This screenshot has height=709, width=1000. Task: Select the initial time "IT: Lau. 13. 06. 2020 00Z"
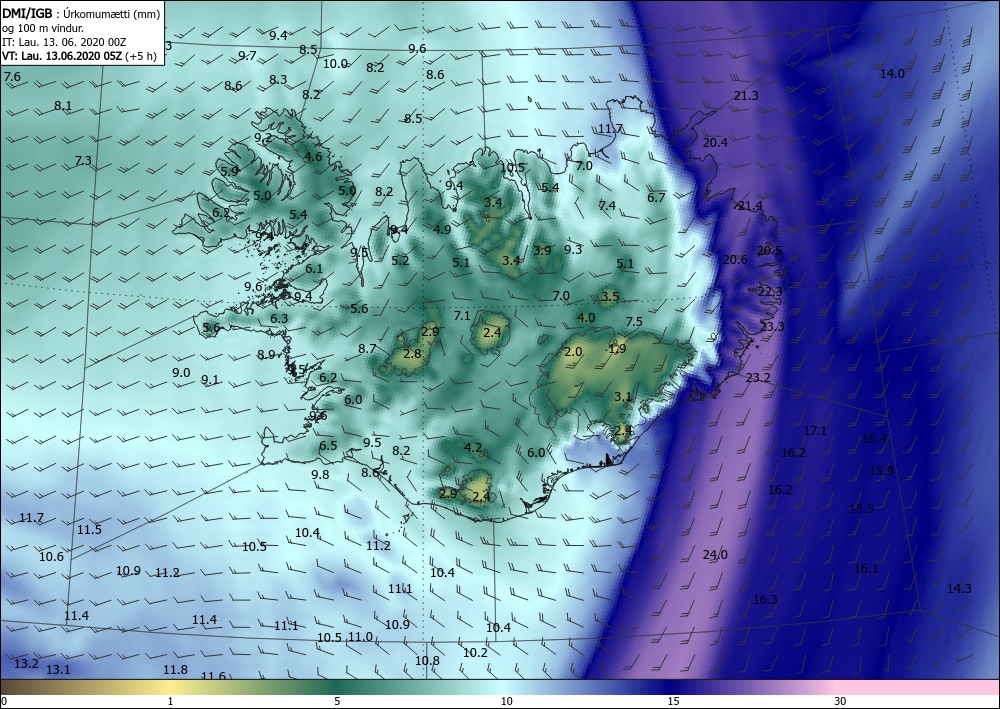(64, 42)
